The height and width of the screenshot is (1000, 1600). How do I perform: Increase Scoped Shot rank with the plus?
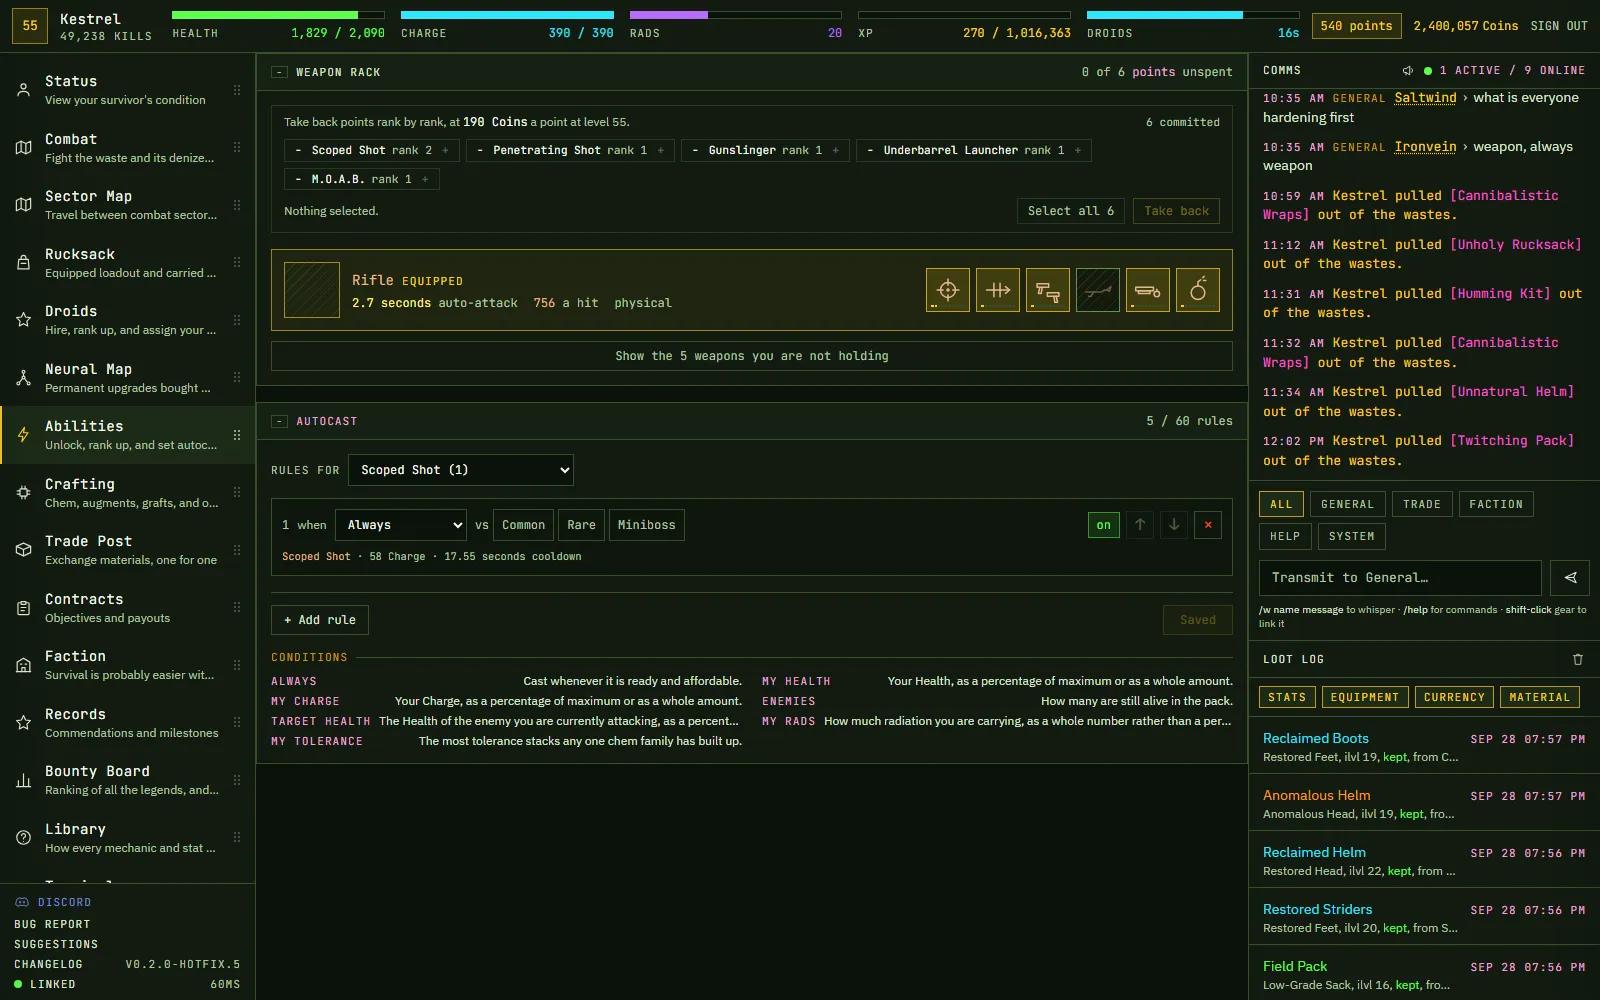click(445, 150)
